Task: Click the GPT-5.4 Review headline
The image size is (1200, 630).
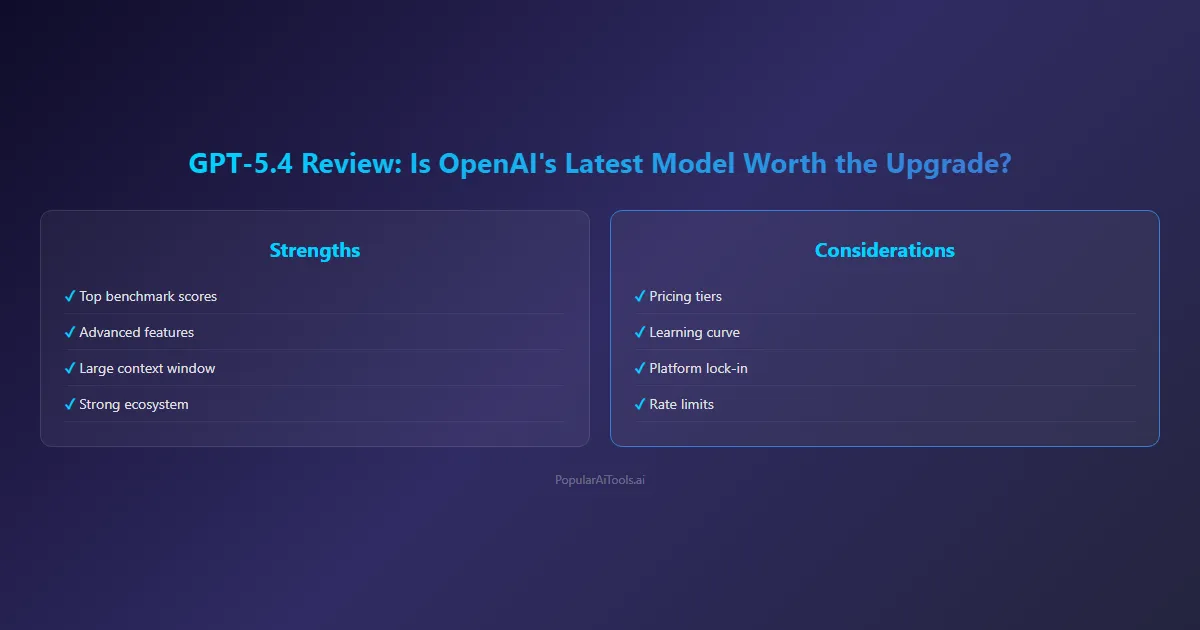Action: [600, 164]
